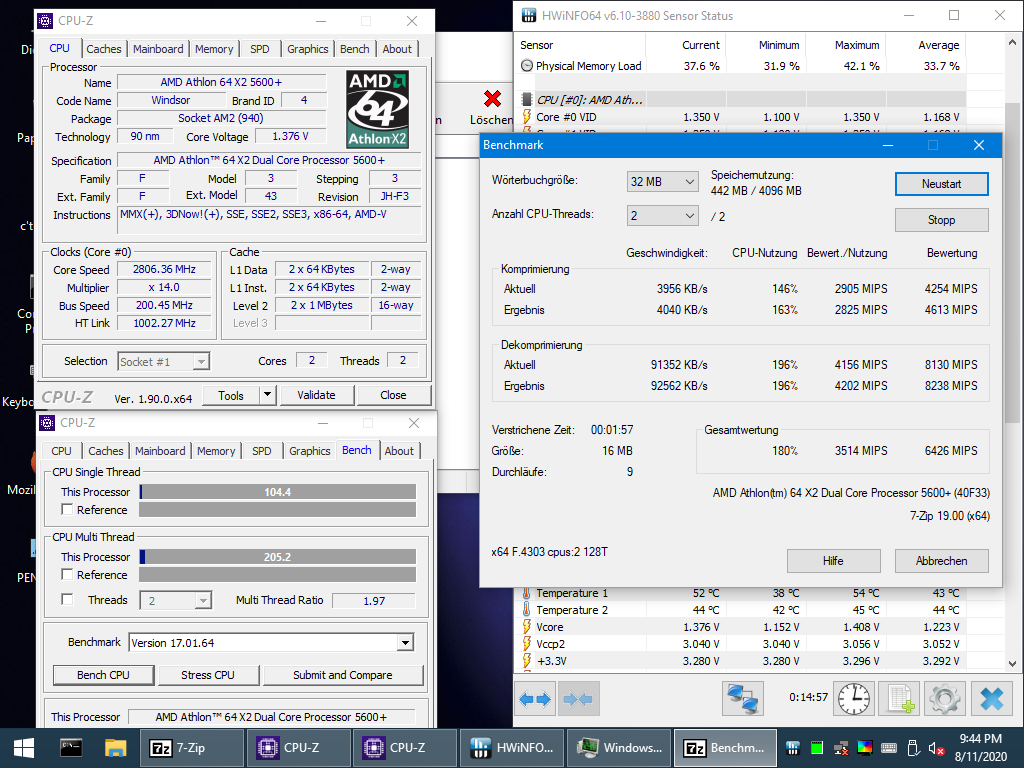The image size is (1024, 768).
Task: Tick the Threads checkbox in CPU-Z Bench
Action: (x=67, y=600)
